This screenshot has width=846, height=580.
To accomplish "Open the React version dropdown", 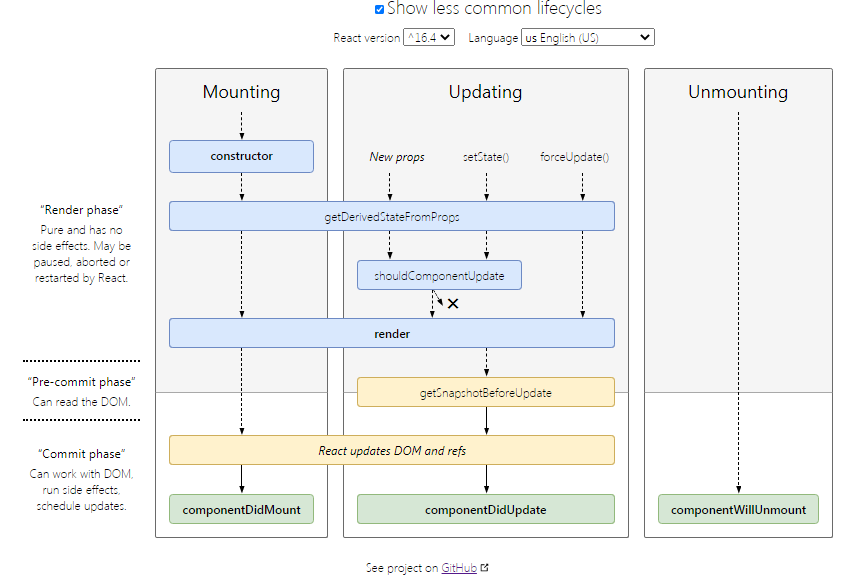I will 429,37.
